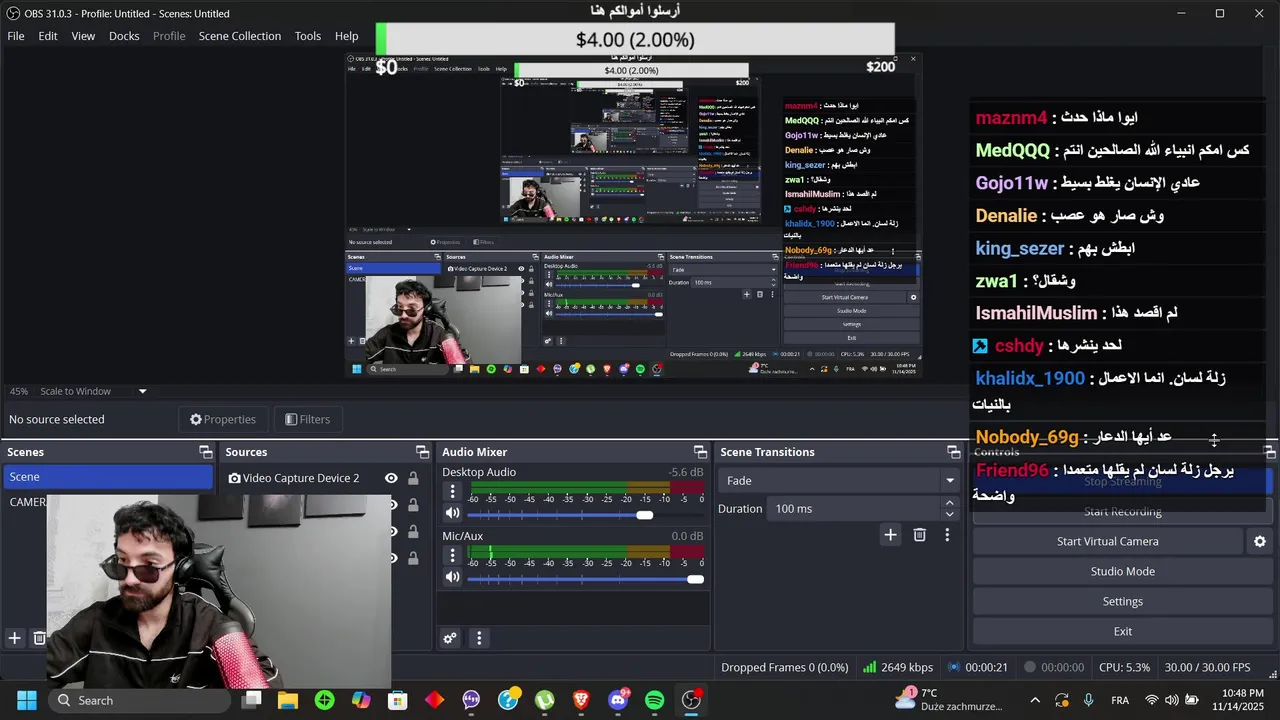1280x720 pixels.
Task: Mute the Mic/Aux channel
Action: tap(452, 577)
